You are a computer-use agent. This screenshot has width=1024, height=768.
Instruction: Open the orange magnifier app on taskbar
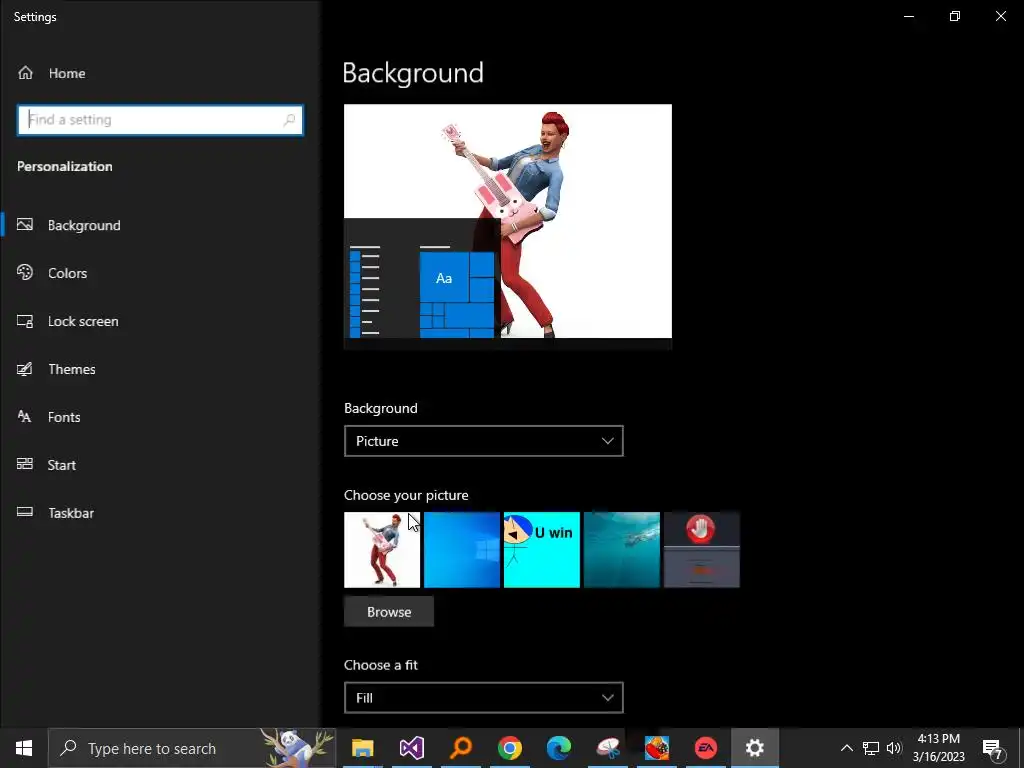tap(461, 748)
